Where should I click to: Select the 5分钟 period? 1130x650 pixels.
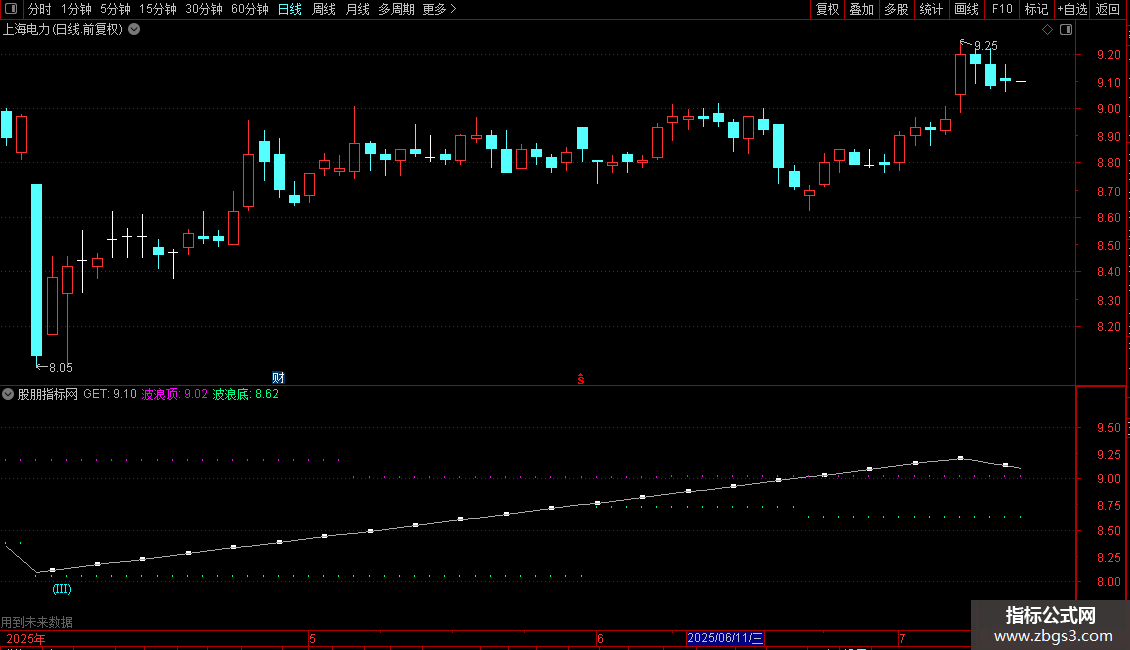click(x=115, y=9)
